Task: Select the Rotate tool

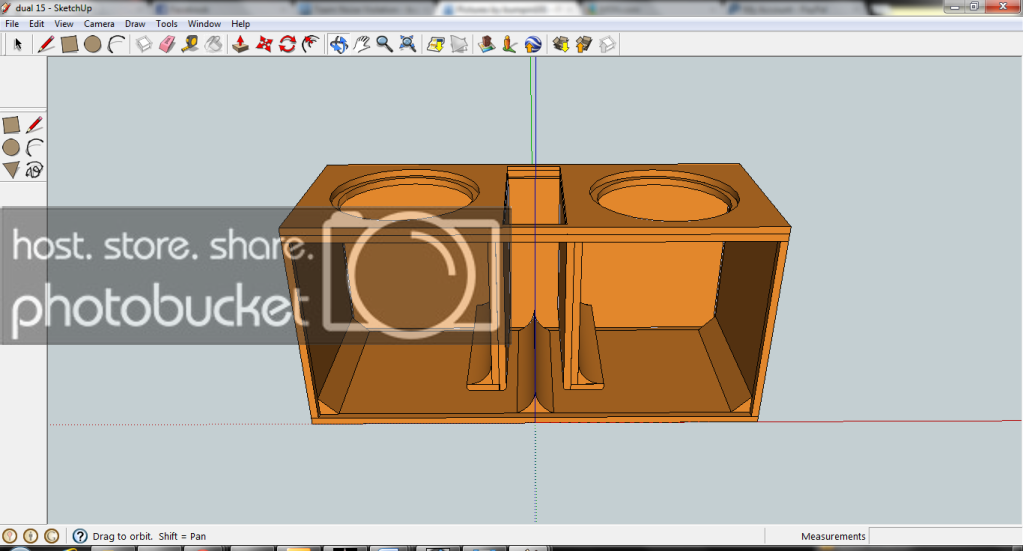Action: click(287, 44)
